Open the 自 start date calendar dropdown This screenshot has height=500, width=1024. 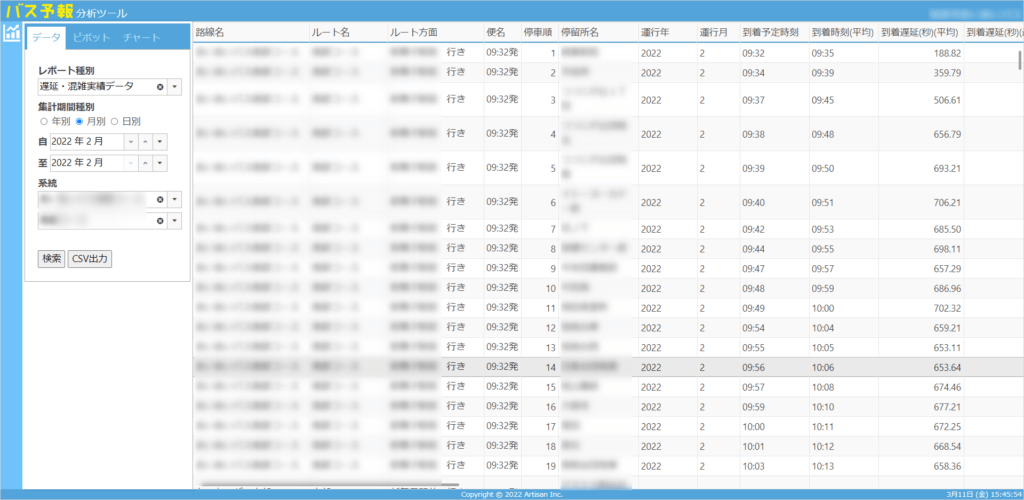point(161,142)
